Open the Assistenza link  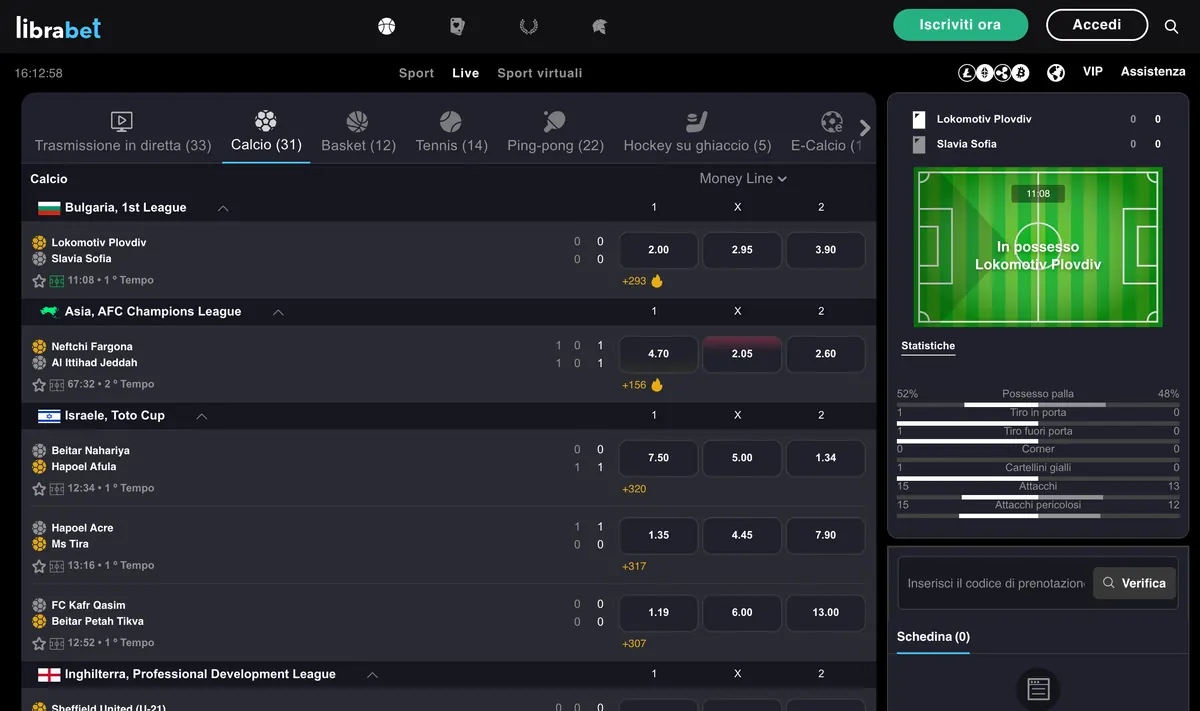[1153, 72]
